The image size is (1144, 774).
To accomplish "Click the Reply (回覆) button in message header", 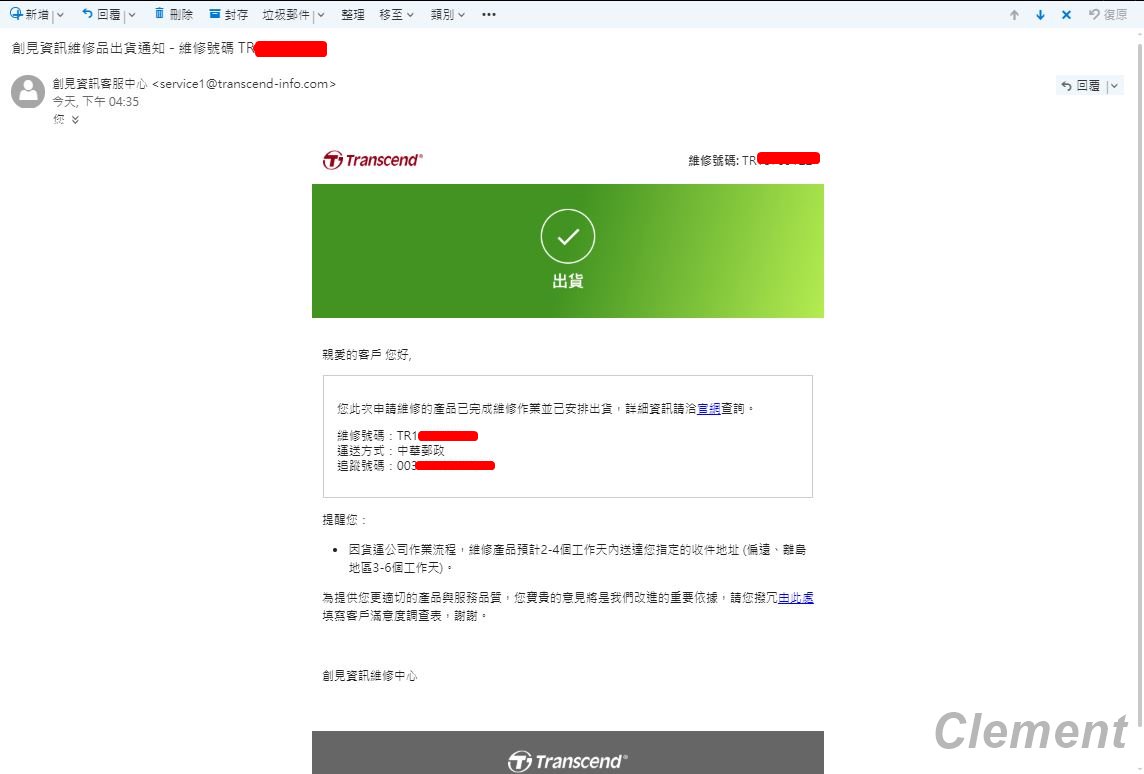I will [1081, 86].
